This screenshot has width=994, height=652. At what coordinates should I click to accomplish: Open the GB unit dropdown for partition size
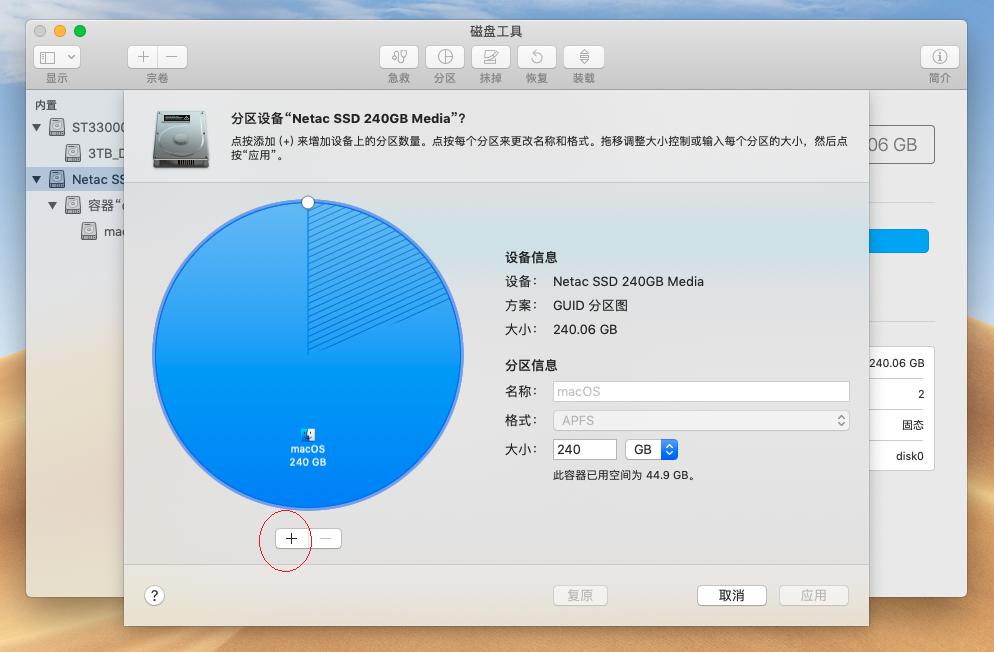652,449
